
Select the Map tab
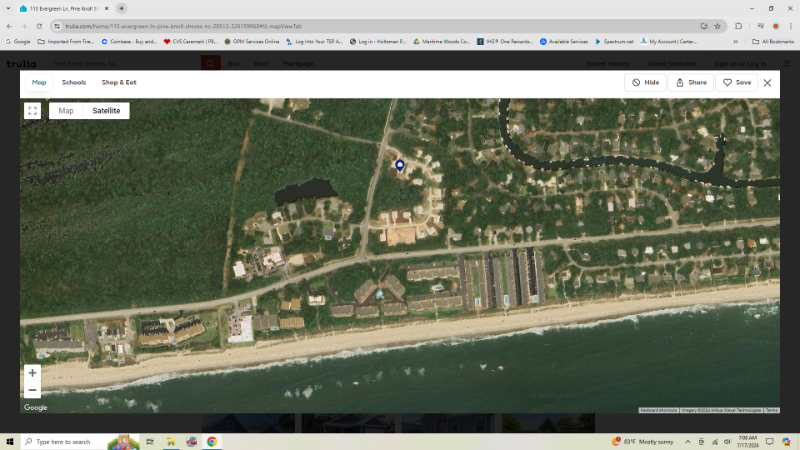(x=39, y=82)
